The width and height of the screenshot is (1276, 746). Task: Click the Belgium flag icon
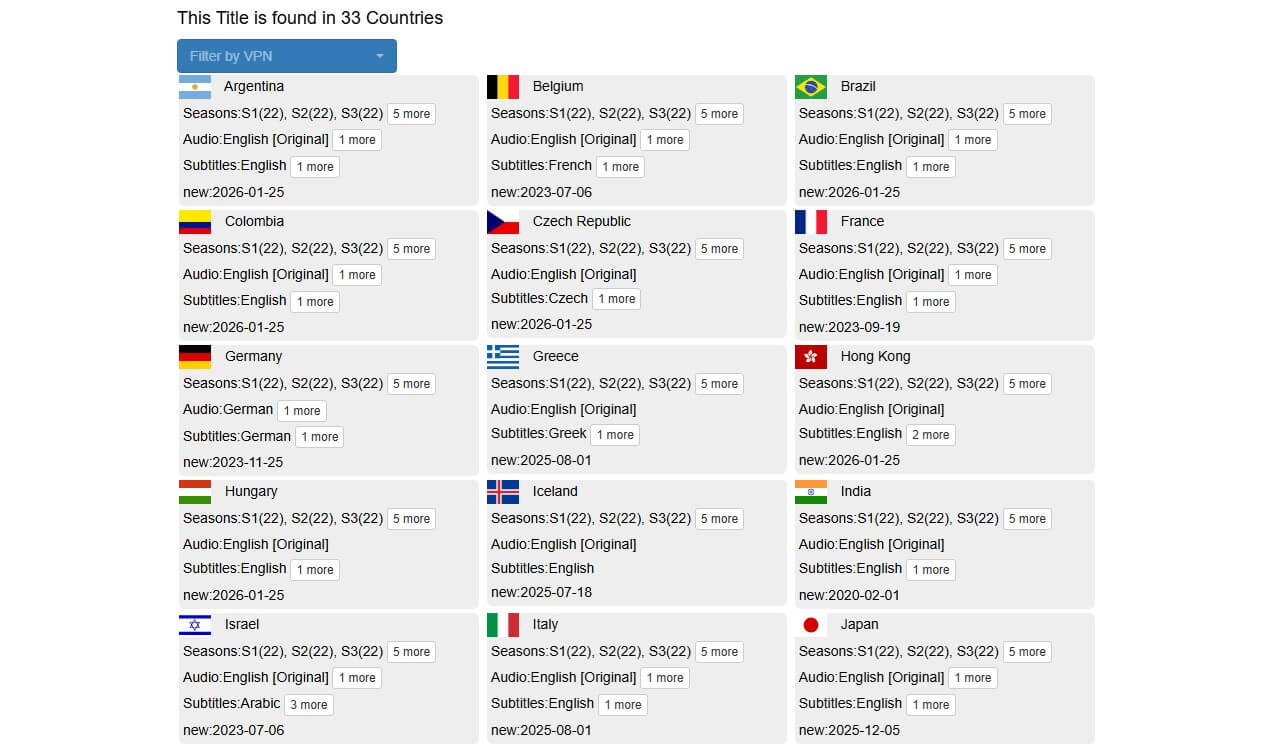[x=503, y=87]
